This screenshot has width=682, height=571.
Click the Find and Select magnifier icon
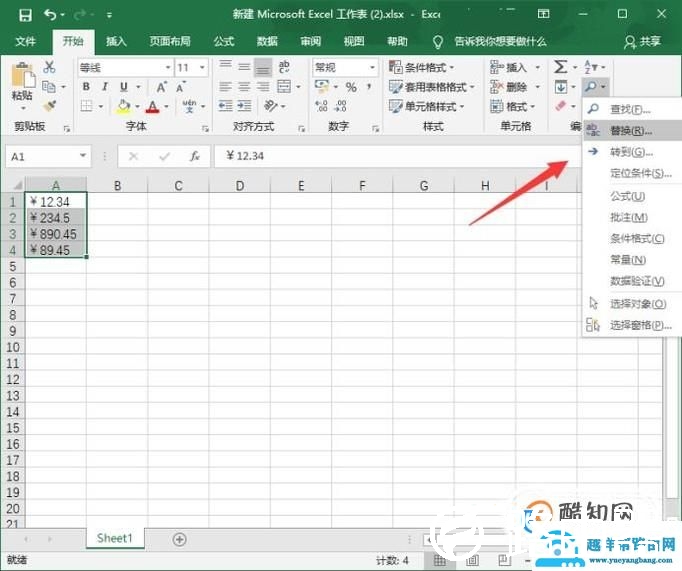591,87
